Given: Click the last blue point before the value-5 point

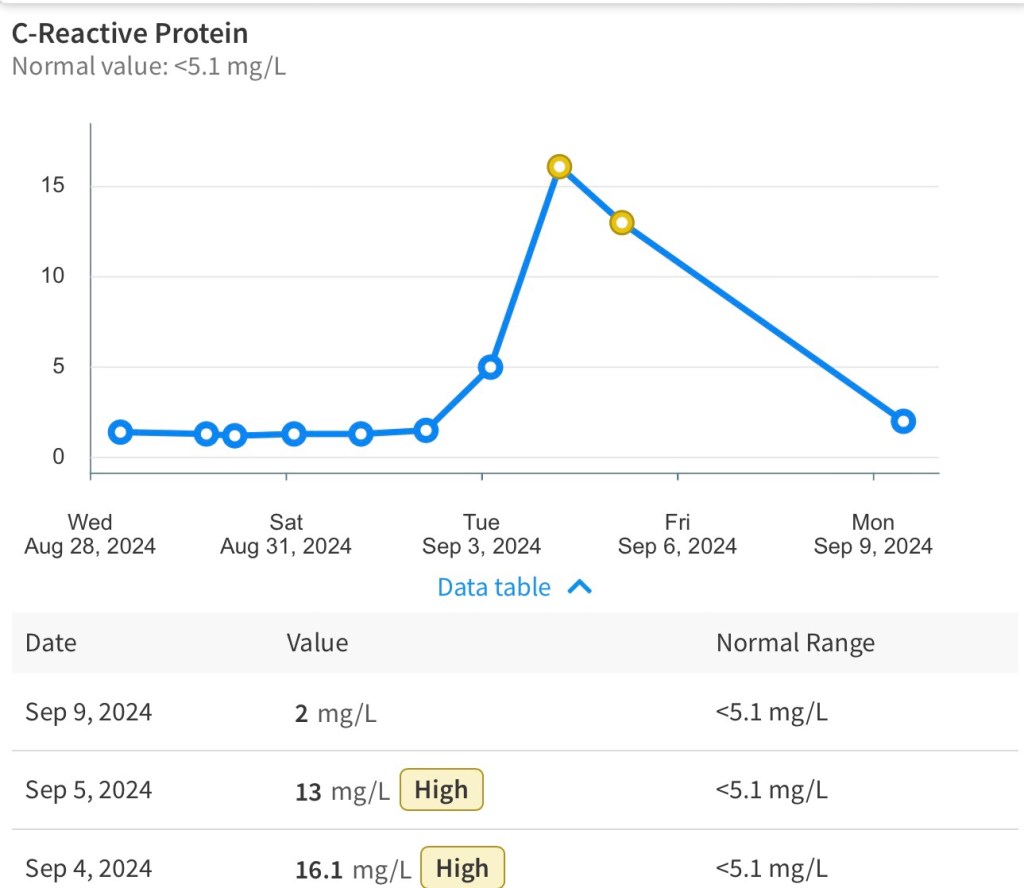Looking at the screenshot, I should pos(426,430).
